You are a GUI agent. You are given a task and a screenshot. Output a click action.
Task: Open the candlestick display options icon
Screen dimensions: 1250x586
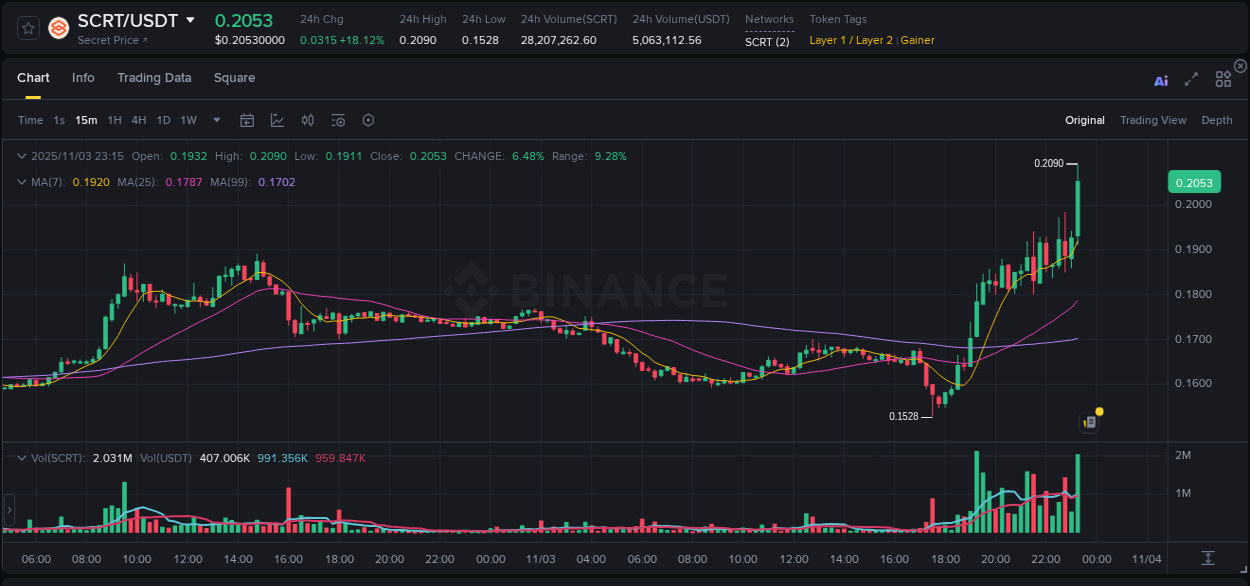point(307,120)
